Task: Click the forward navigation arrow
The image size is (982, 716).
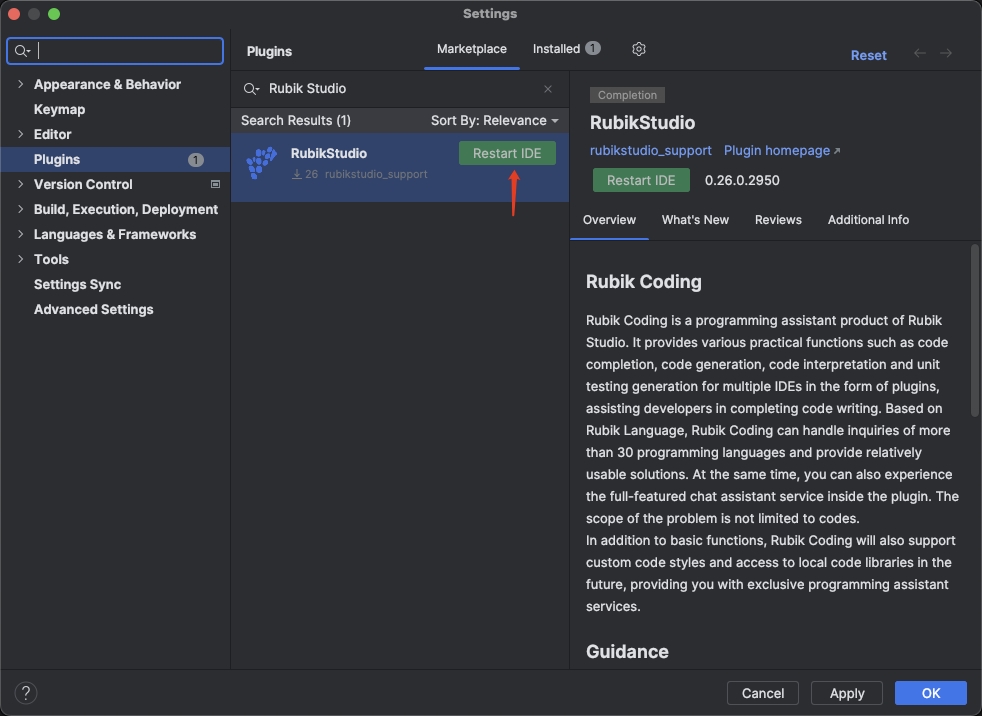Action: [946, 53]
